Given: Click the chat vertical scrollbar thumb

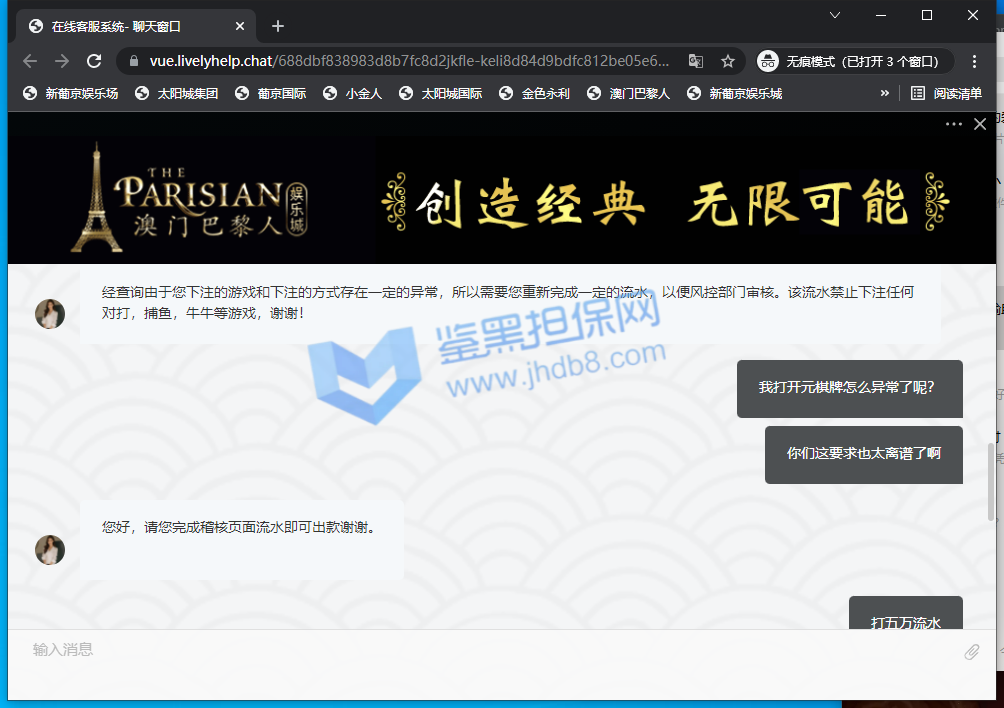Looking at the screenshot, I should (991, 482).
